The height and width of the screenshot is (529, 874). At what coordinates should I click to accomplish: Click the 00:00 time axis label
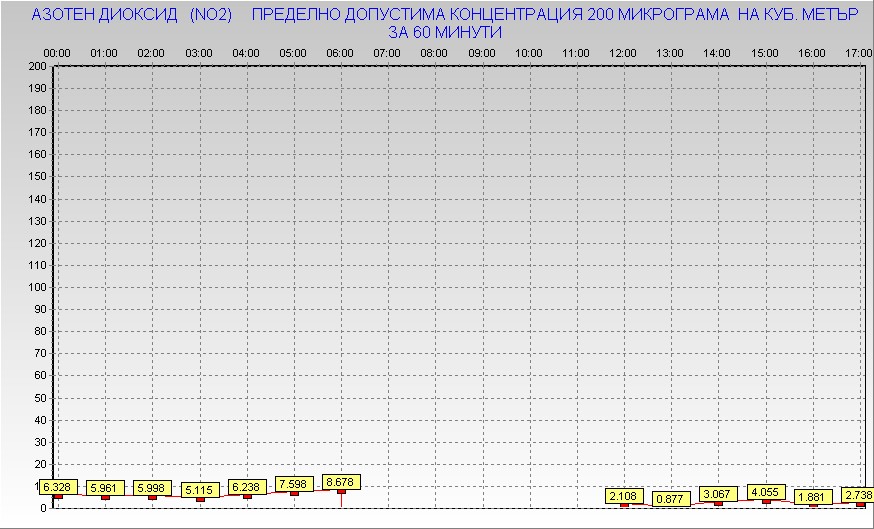(x=57, y=53)
